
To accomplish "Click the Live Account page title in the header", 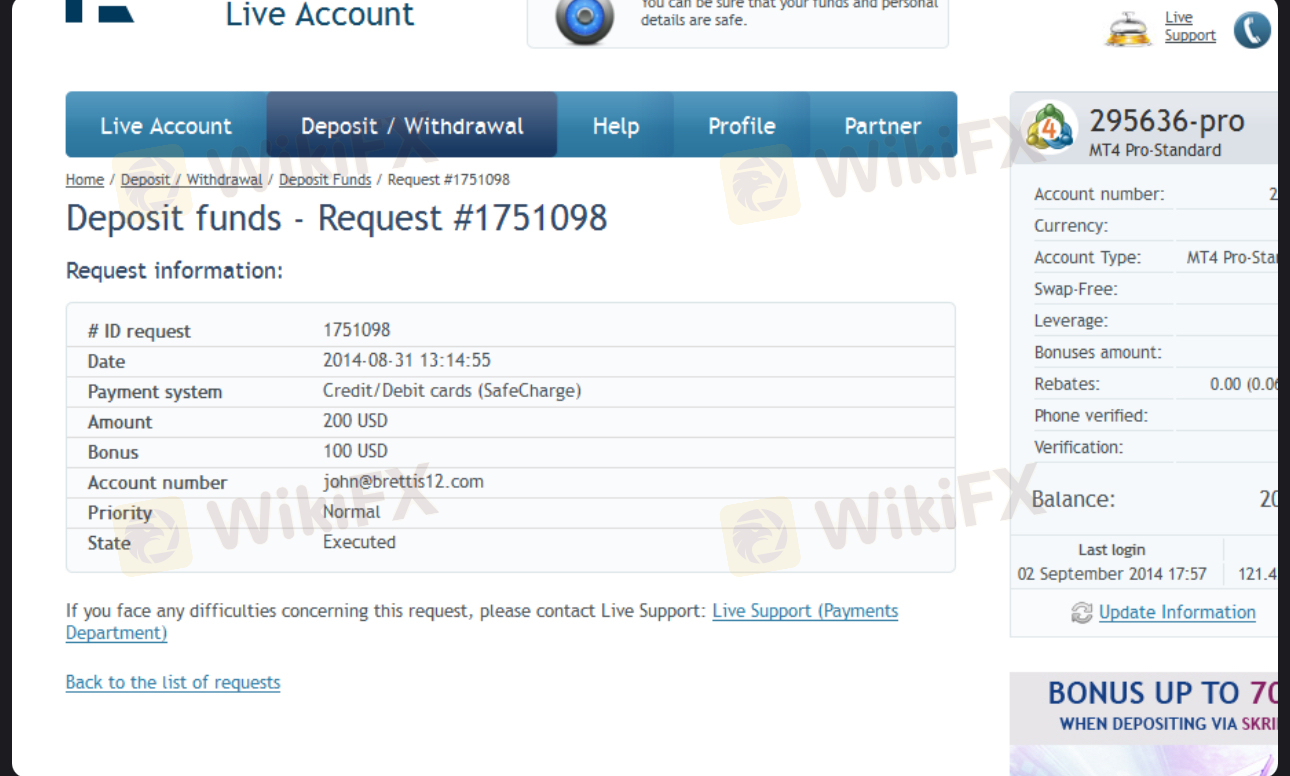I will 320,15.
